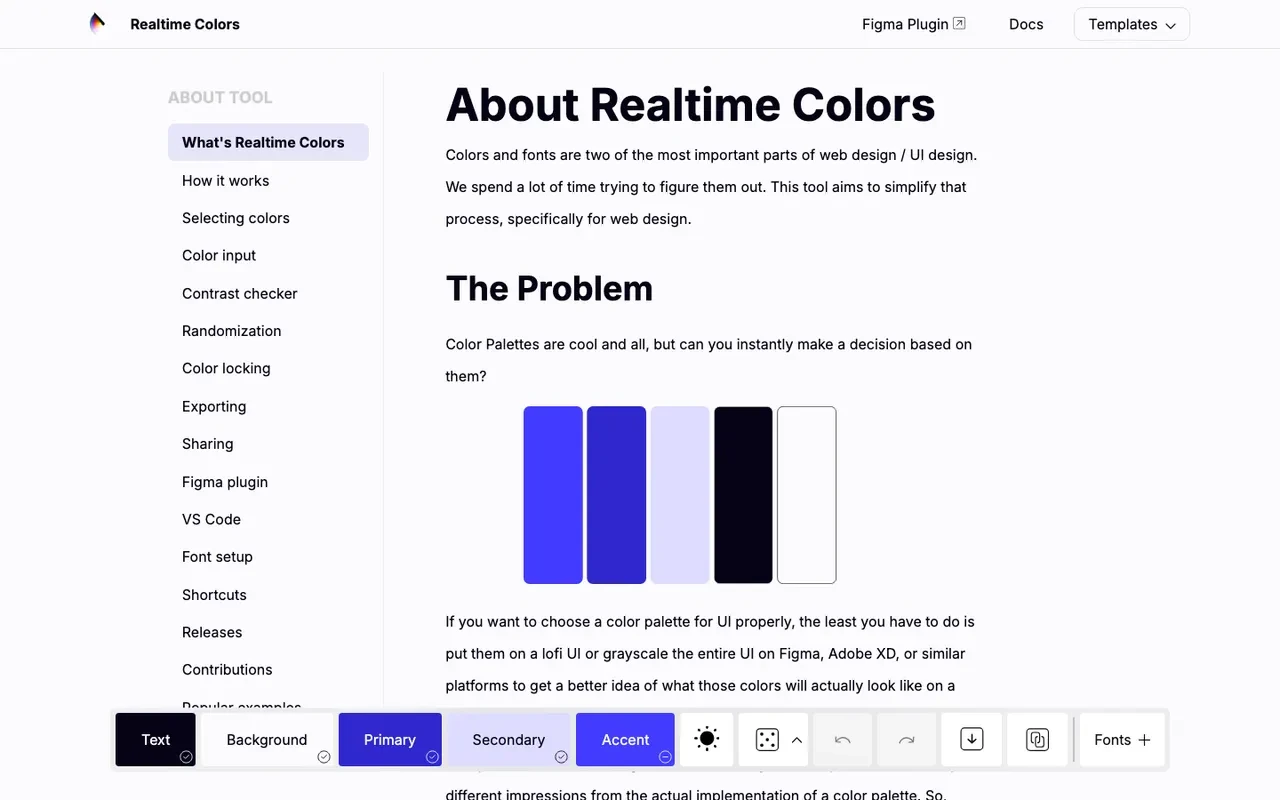The height and width of the screenshot is (800, 1280).
Task: Click the bright blue palette bar
Action: pyautogui.click(x=553, y=495)
